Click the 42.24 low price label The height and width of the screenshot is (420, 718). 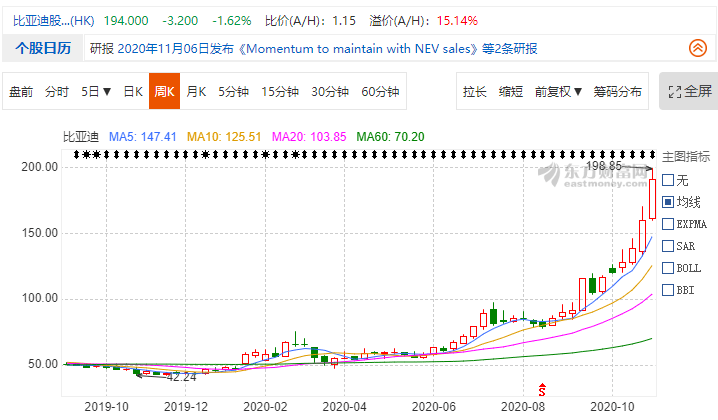(x=181, y=377)
